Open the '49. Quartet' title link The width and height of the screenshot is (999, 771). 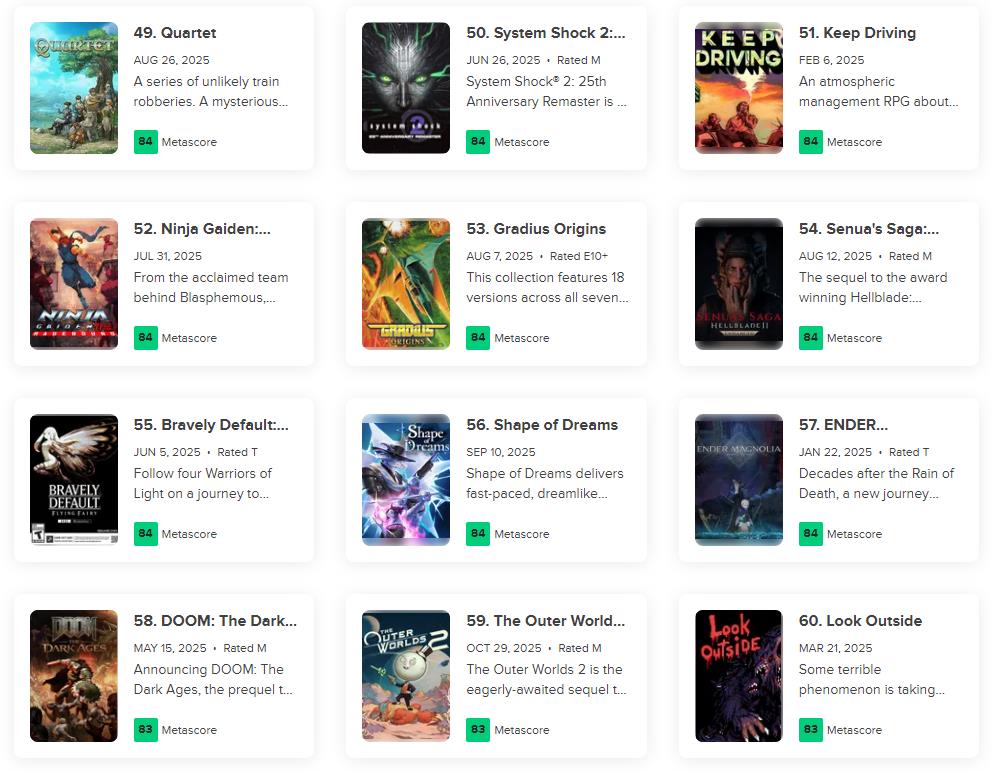(175, 33)
